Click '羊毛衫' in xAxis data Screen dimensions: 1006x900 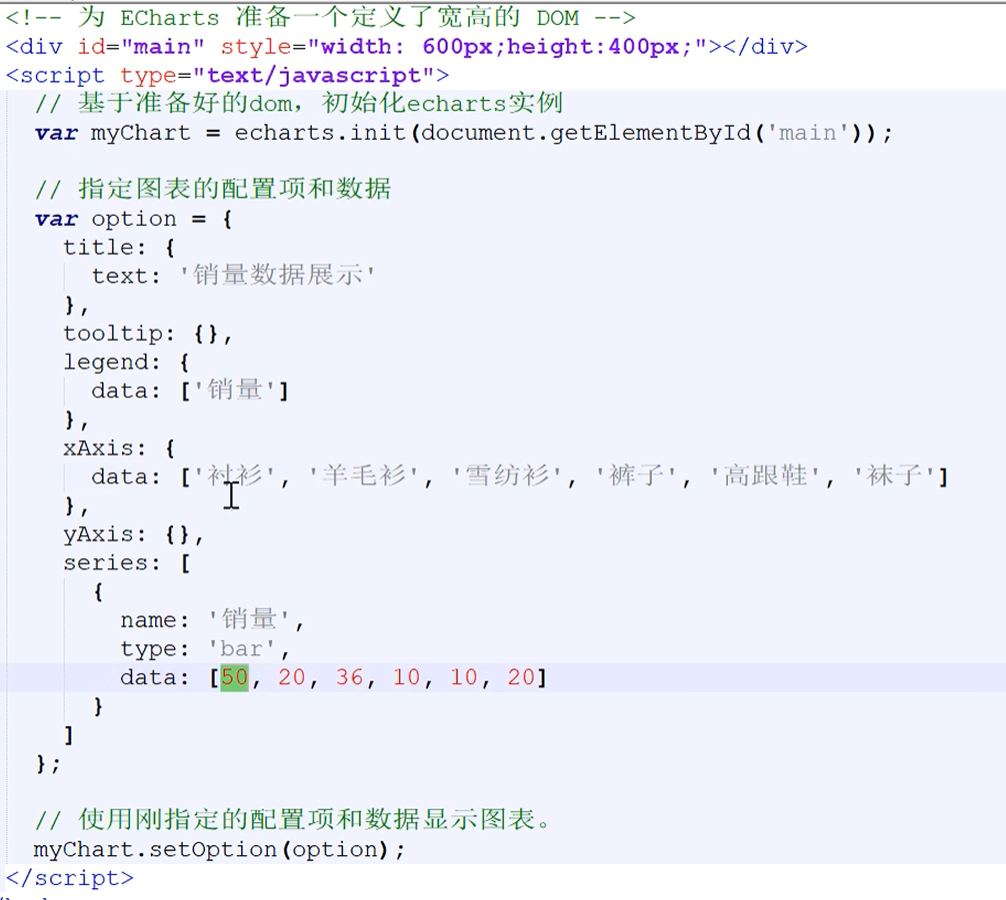click(364, 476)
